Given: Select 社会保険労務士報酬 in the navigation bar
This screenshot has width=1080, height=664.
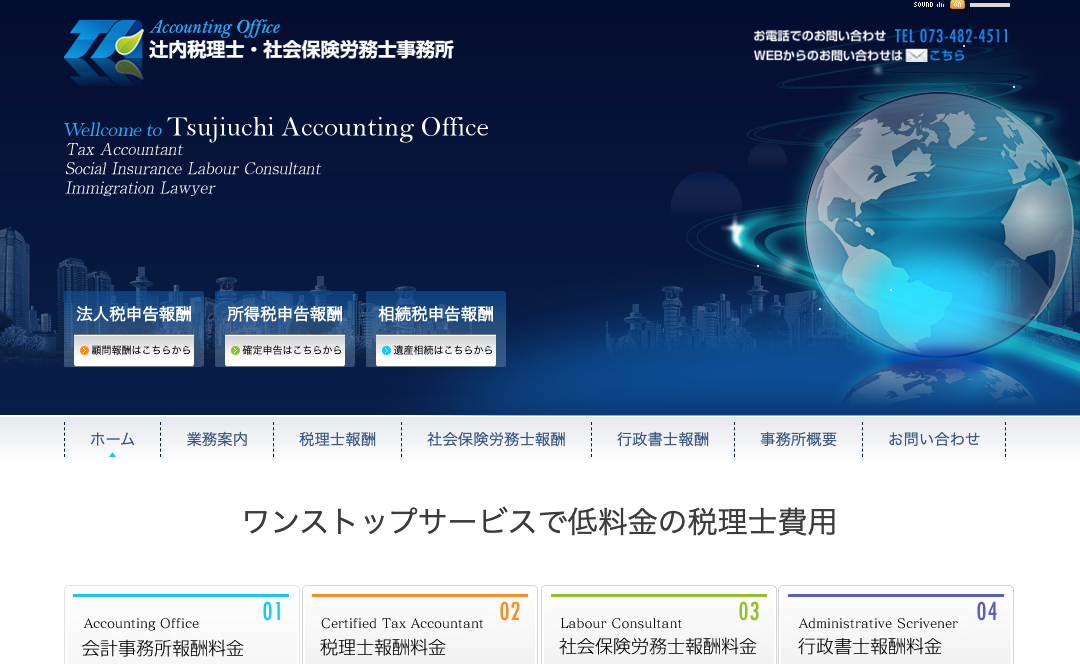Looking at the screenshot, I should tap(496, 439).
